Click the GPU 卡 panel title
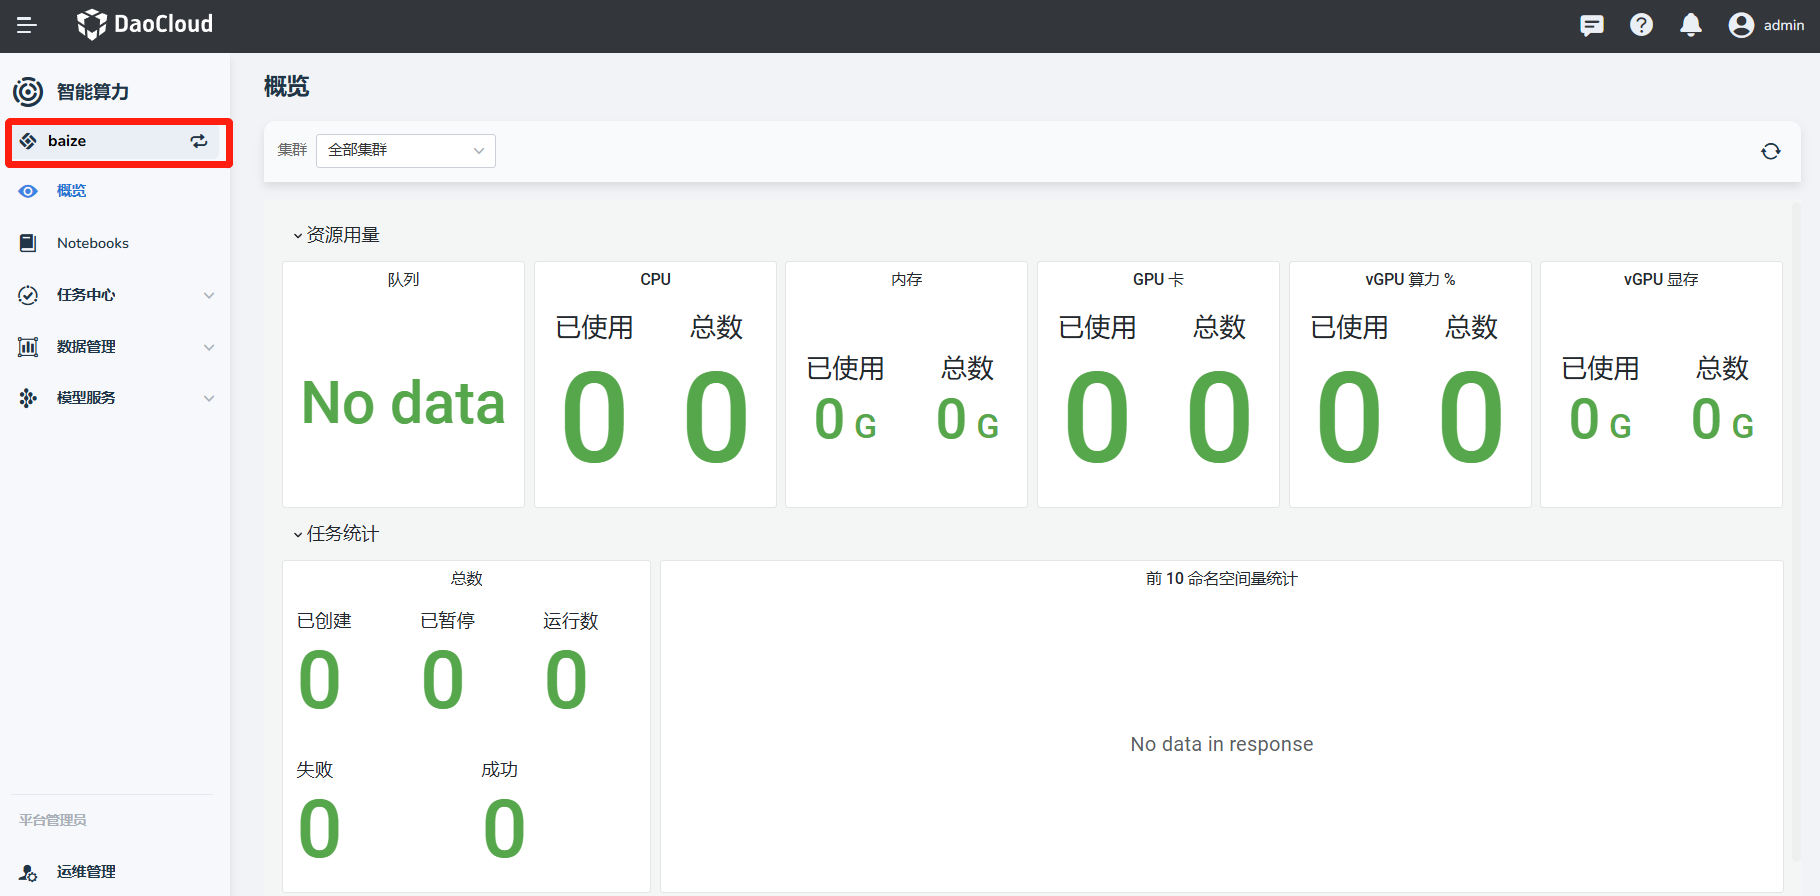This screenshot has height=896, width=1820. click(x=1158, y=280)
